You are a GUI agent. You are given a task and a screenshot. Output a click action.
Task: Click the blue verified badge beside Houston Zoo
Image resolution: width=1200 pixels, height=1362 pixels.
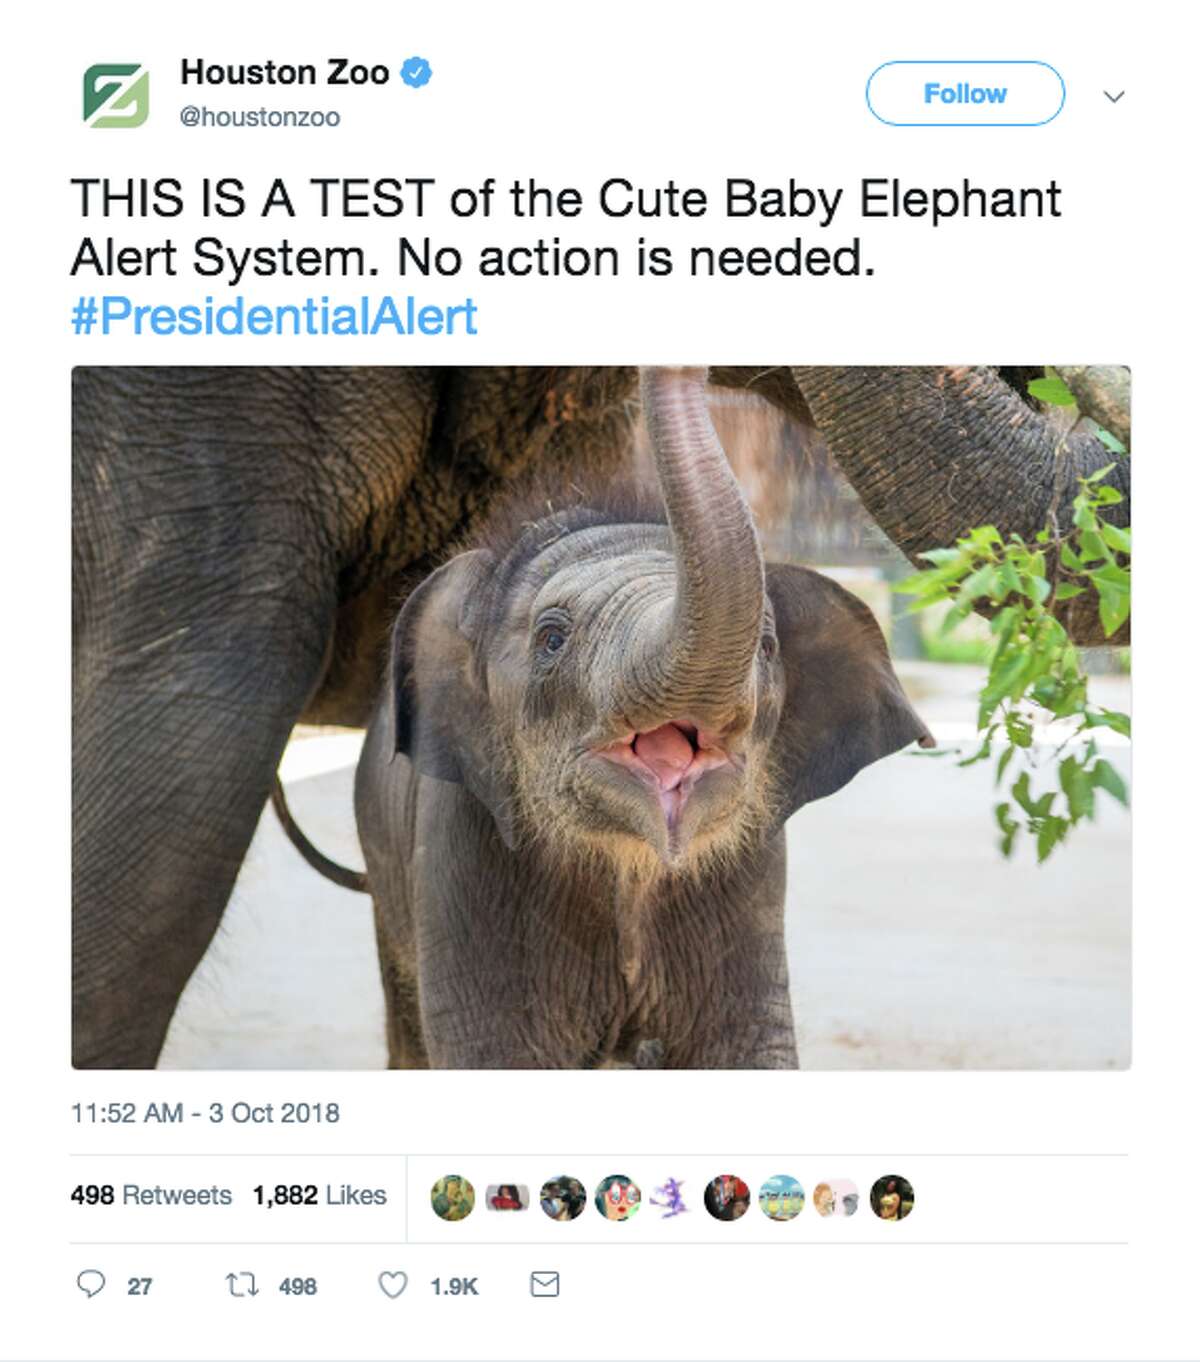coord(415,71)
